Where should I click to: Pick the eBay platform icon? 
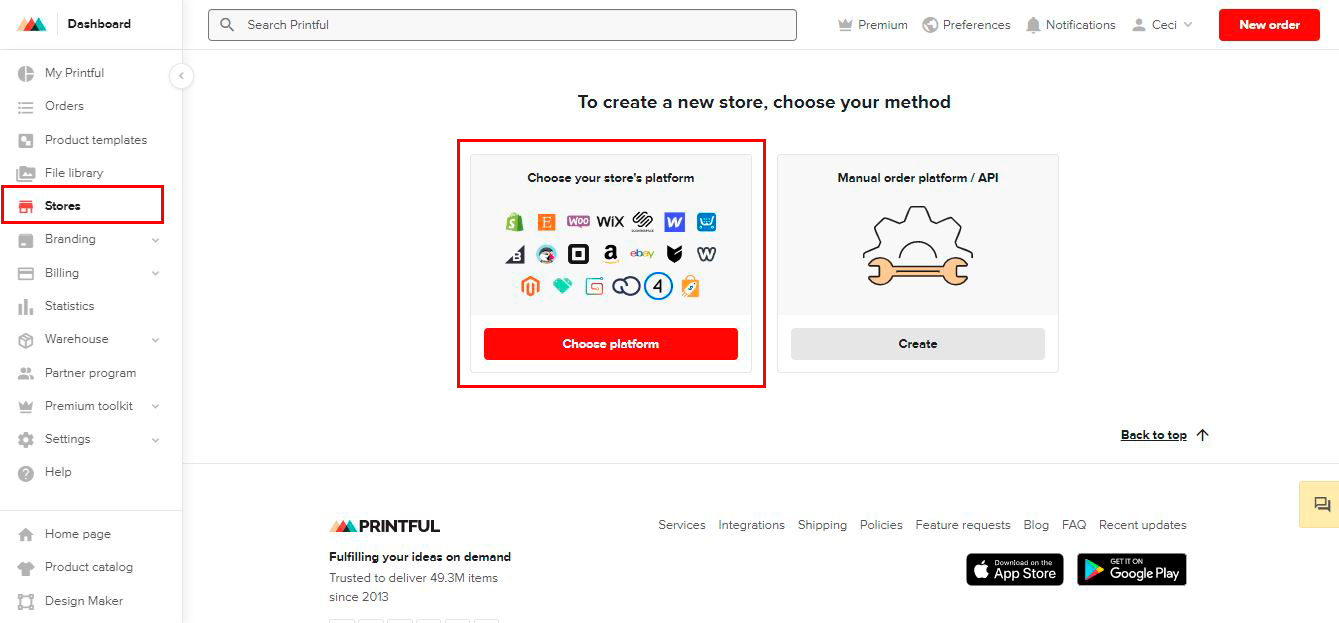pyautogui.click(x=642, y=253)
